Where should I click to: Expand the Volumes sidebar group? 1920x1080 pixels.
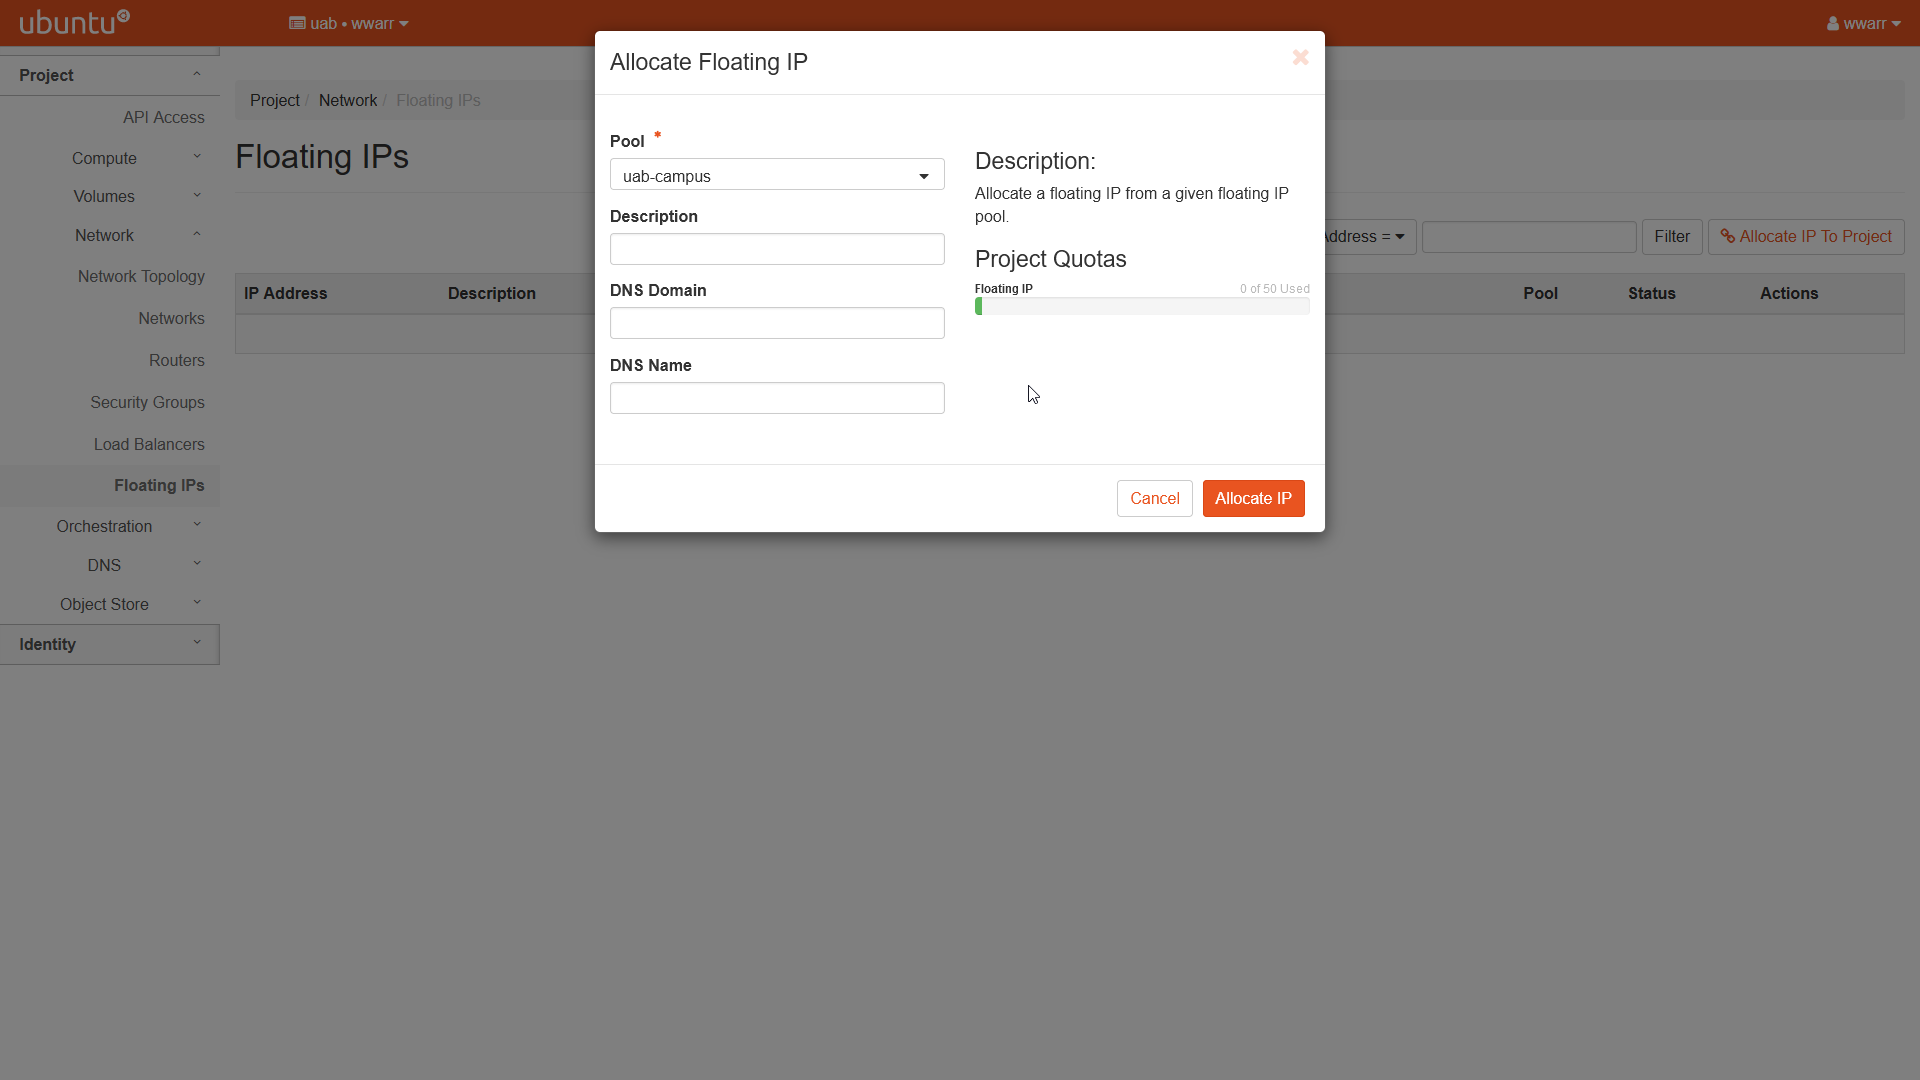pyautogui.click(x=110, y=196)
